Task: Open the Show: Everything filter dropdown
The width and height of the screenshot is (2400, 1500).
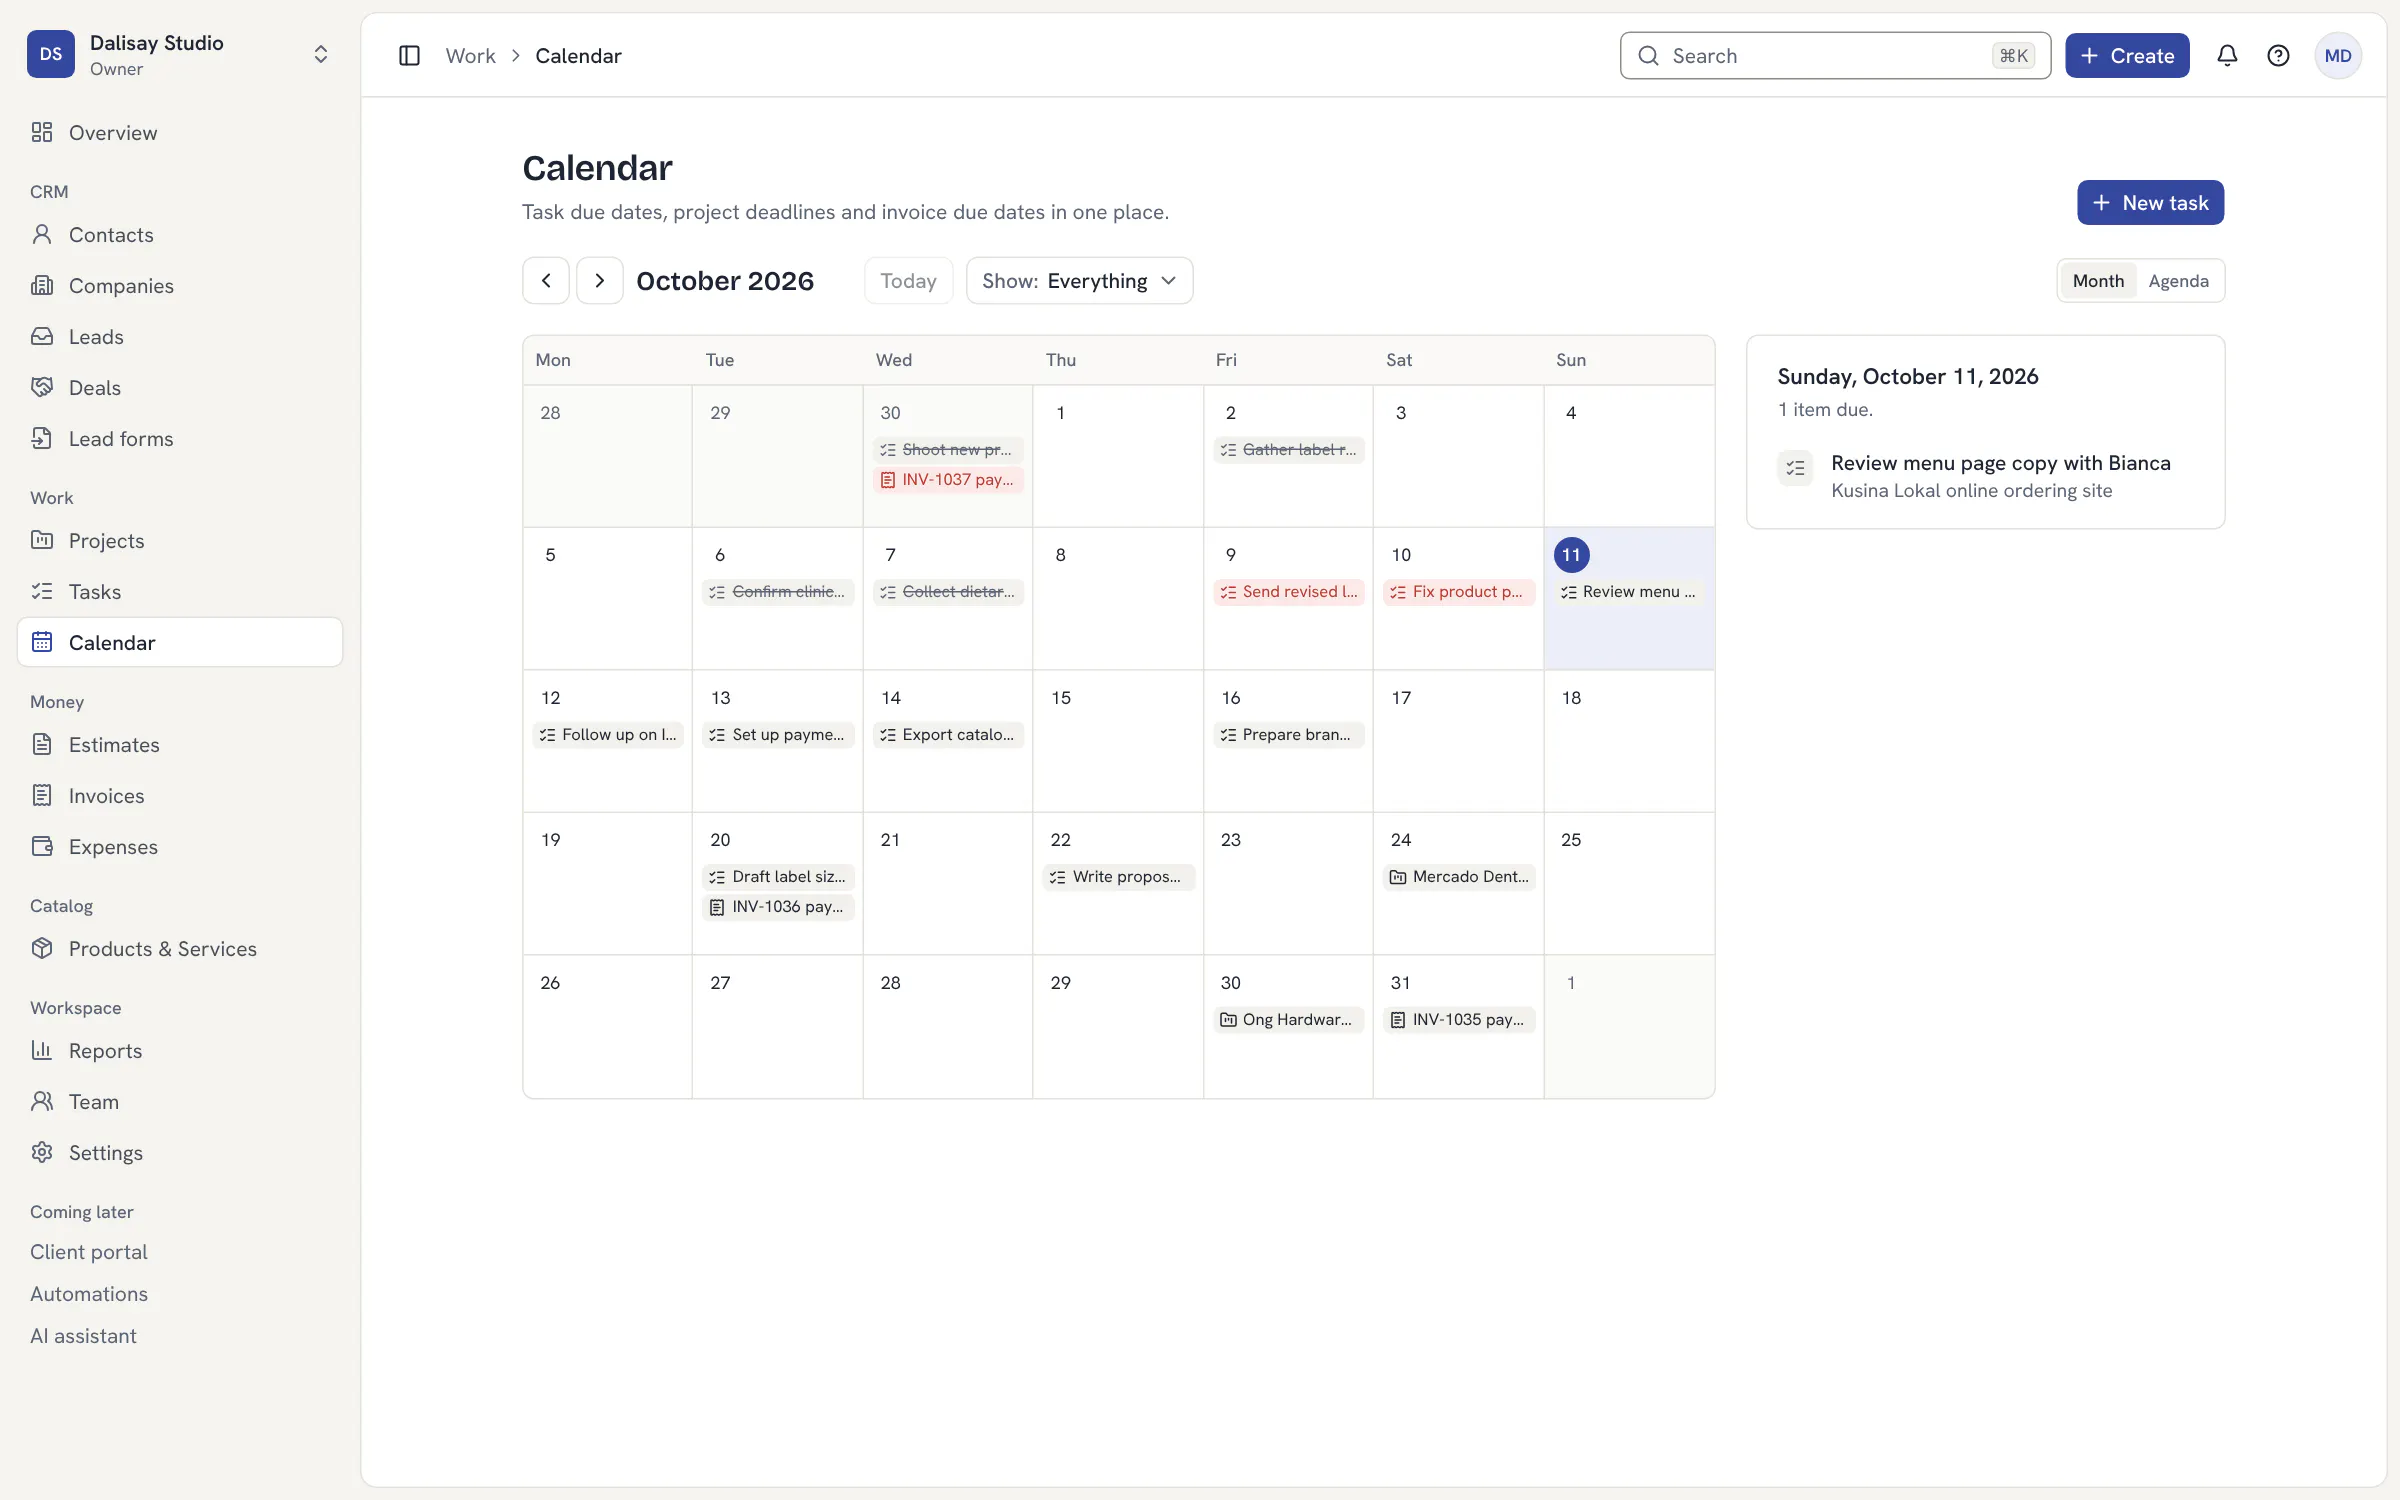Action: (x=1079, y=281)
